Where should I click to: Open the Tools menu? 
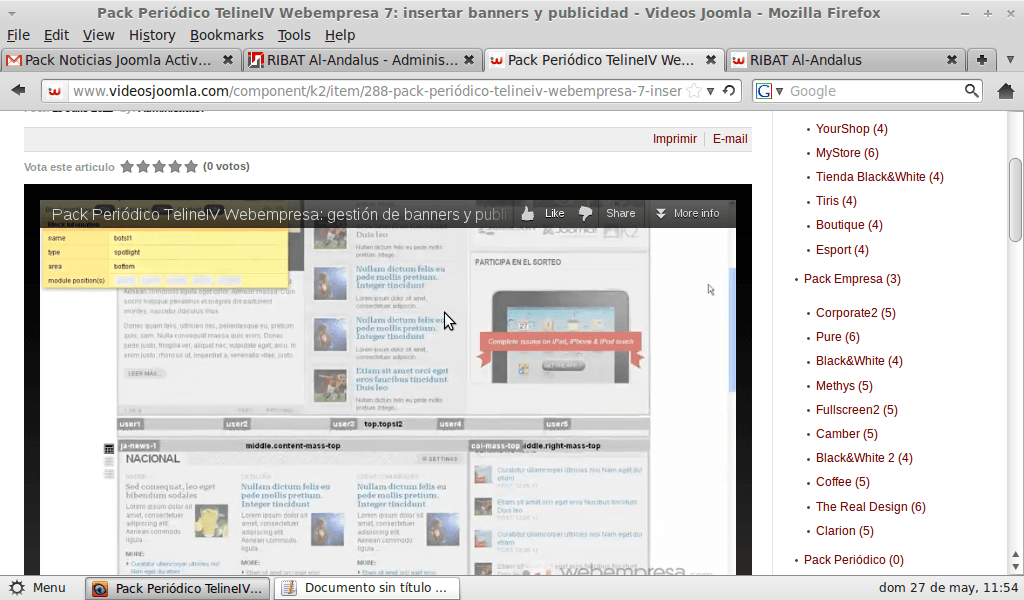[x=294, y=35]
